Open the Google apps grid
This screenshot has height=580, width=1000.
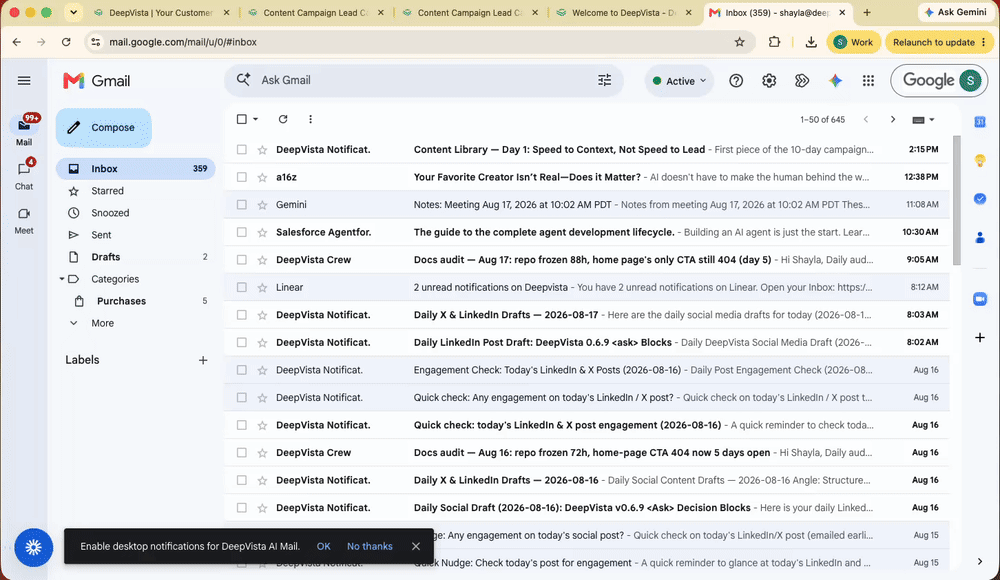point(868,80)
